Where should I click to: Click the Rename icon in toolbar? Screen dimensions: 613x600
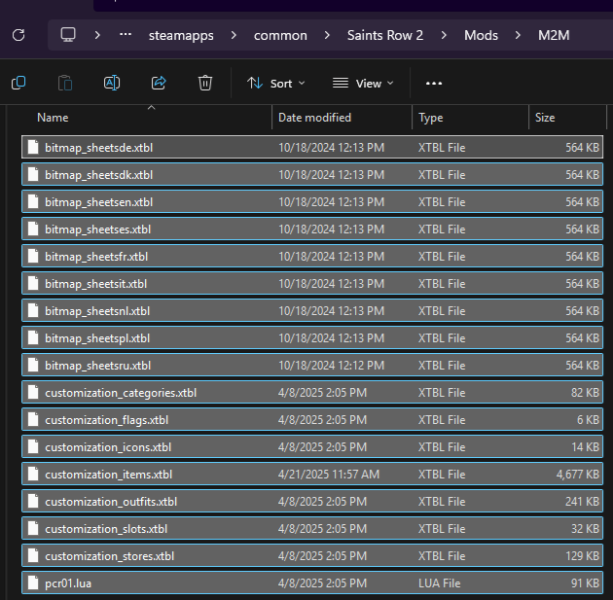pyautogui.click(x=112, y=83)
